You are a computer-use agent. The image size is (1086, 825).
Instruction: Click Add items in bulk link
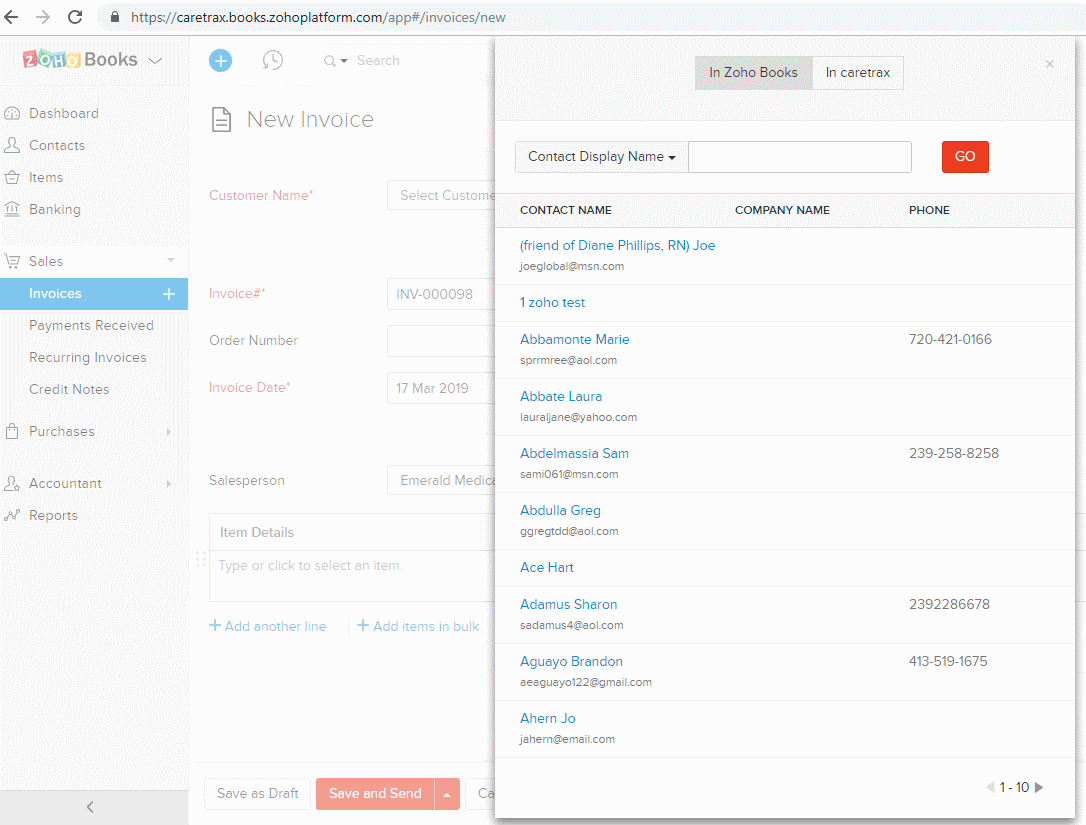click(x=418, y=626)
